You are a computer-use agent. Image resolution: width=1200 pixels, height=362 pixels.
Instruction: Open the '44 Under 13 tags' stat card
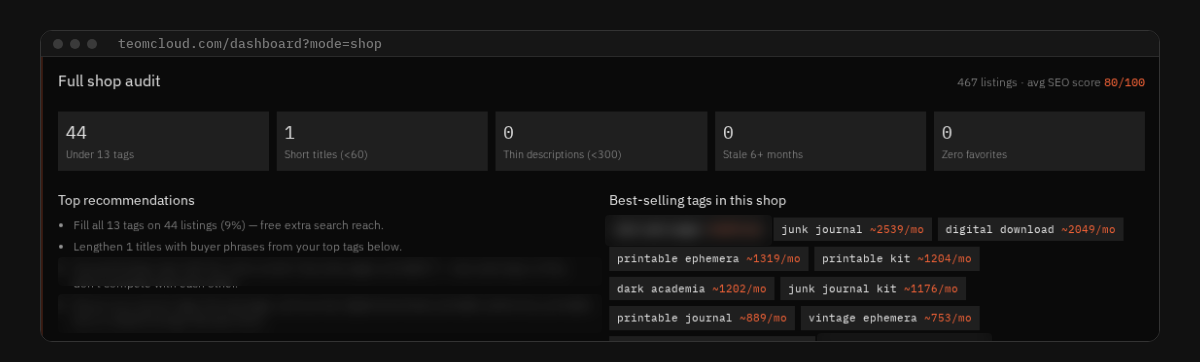pyautogui.click(x=163, y=141)
